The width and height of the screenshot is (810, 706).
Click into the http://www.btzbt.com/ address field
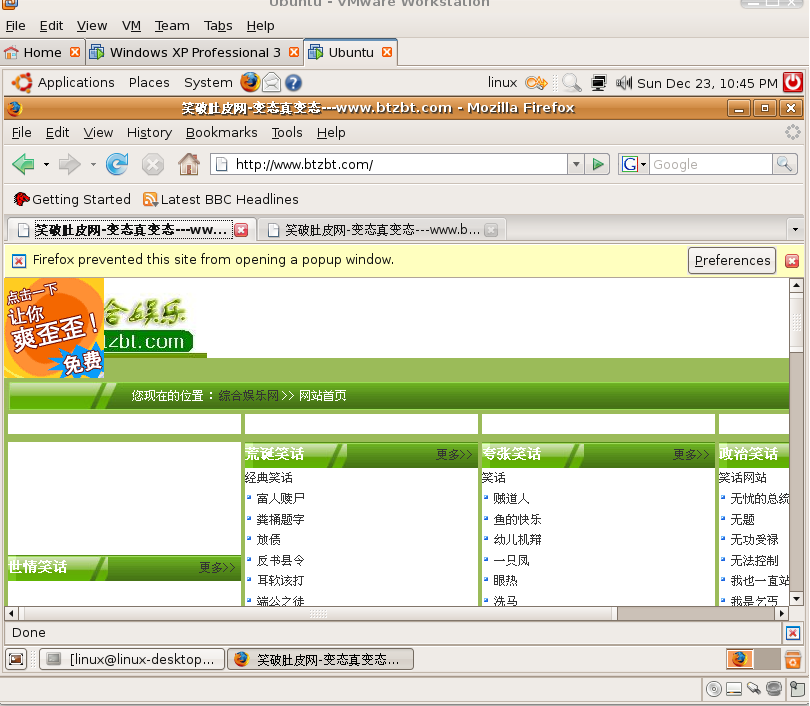click(x=388, y=165)
